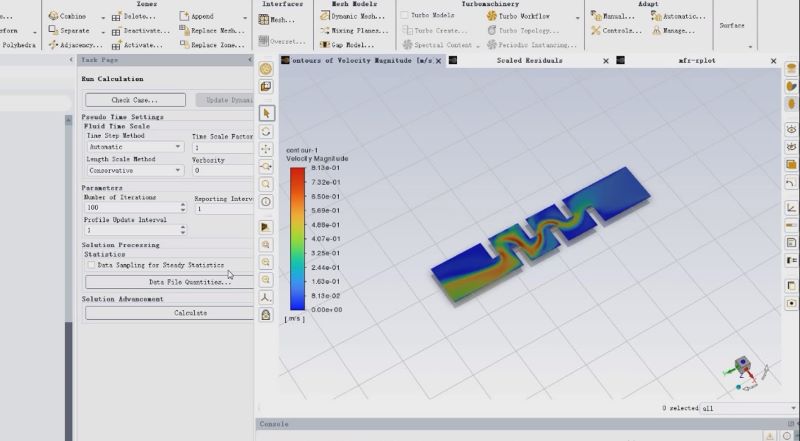Screen dimensions: 800x441
Task: Open the axis orientation view icon
Action: pyautogui.click(x=266, y=297)
